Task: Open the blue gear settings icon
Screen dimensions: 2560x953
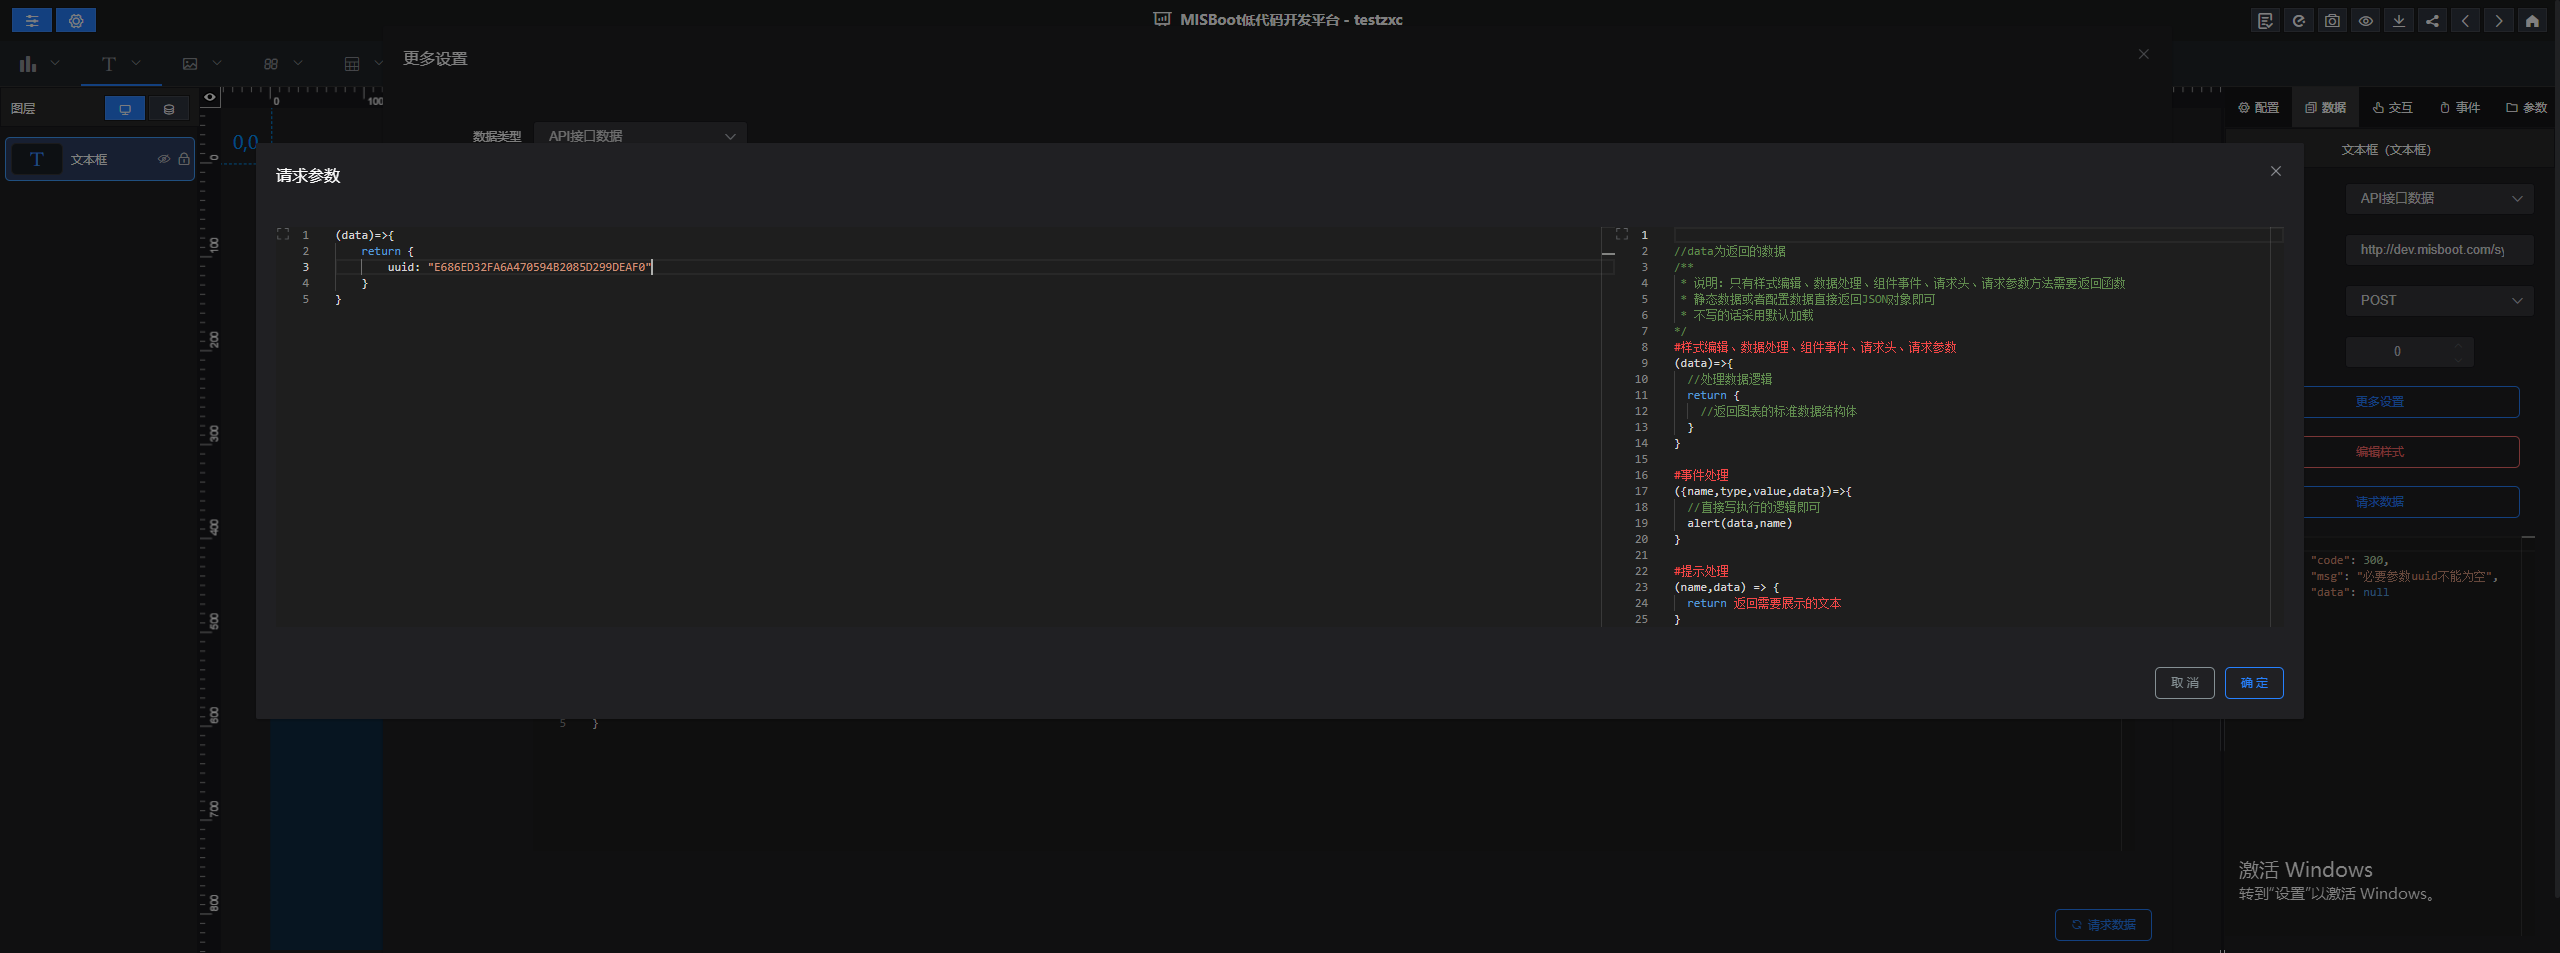Action: pyautogui.click(x=76, y=20)
